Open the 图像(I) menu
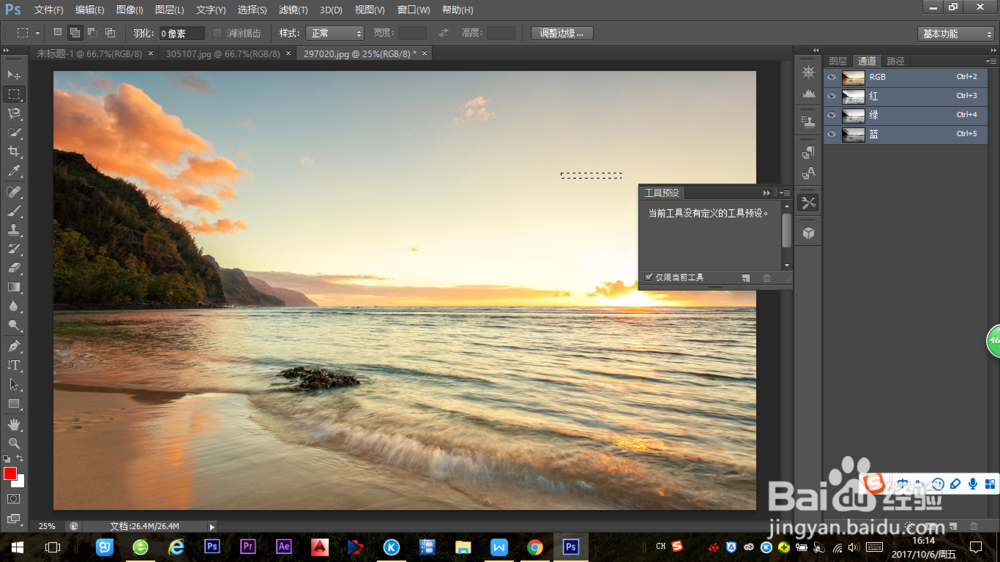This screenshot has height=562, width=1000. pyautogui.click(x=129, y=10)
